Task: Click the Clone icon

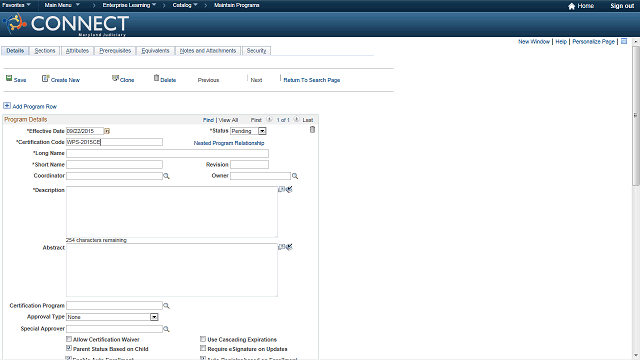Action: pyautogui.click(x=116, y=78)
